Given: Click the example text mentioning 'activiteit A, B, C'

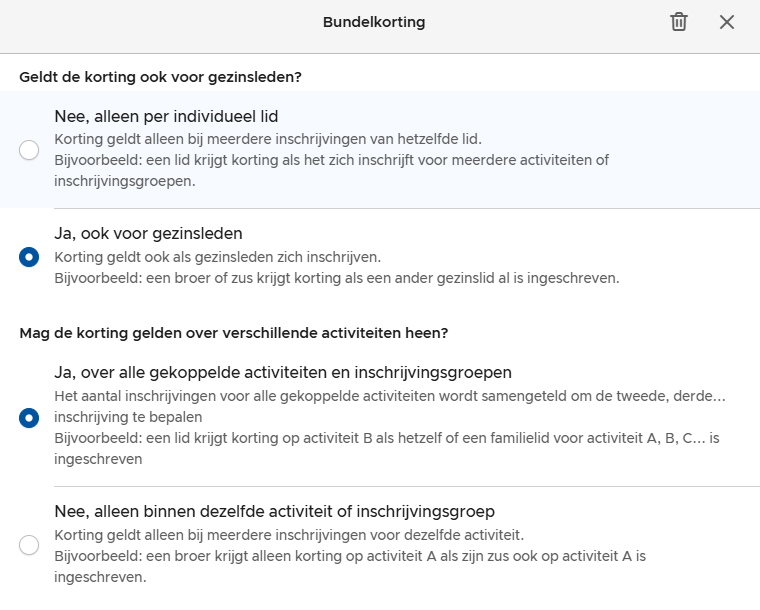Looking at the screenshot, I should coord(387,439).
